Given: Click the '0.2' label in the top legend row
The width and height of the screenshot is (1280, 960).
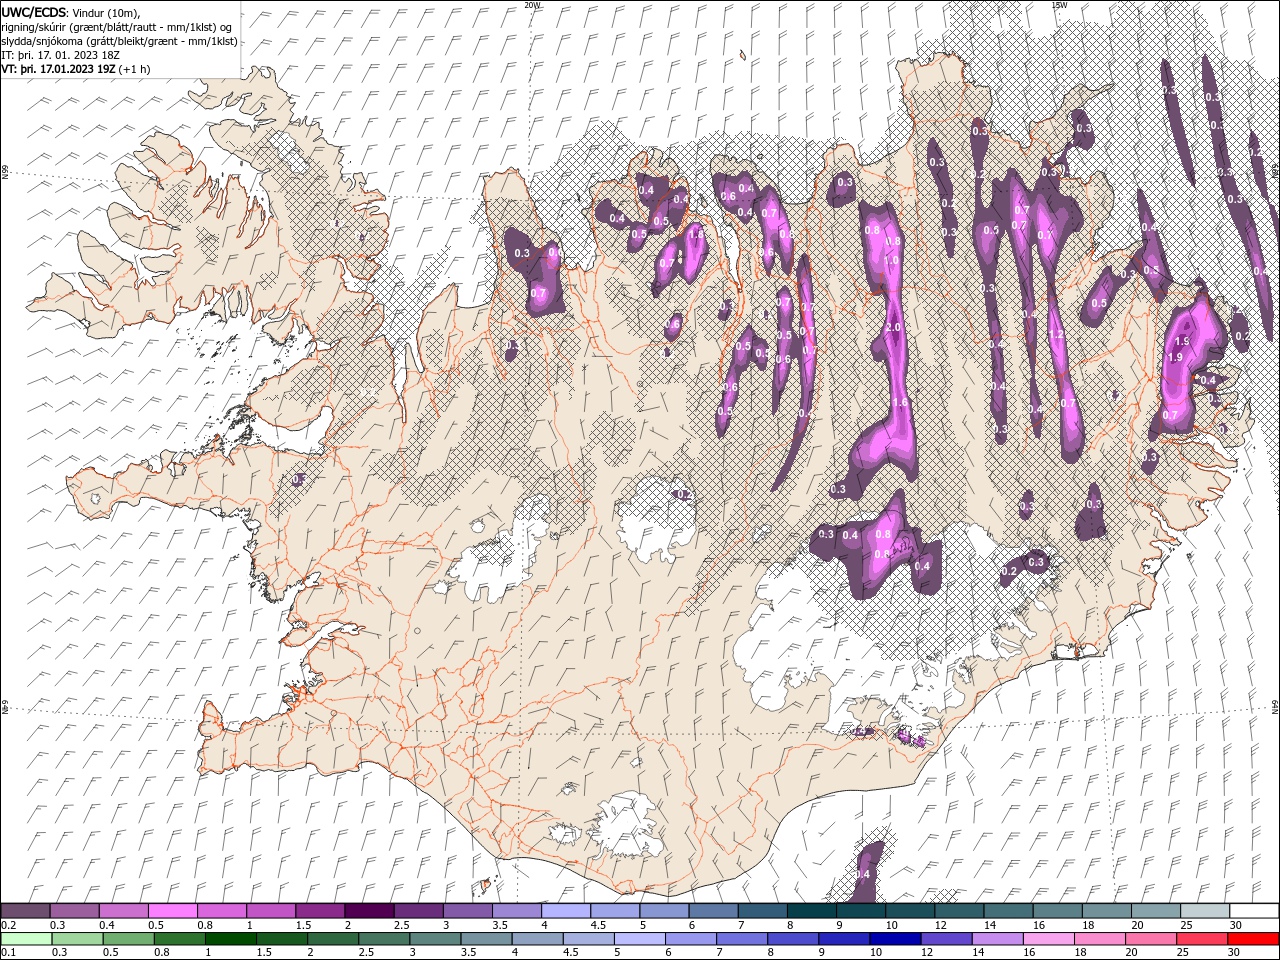Looking at the screenshot, I should (x=8, y=925).
